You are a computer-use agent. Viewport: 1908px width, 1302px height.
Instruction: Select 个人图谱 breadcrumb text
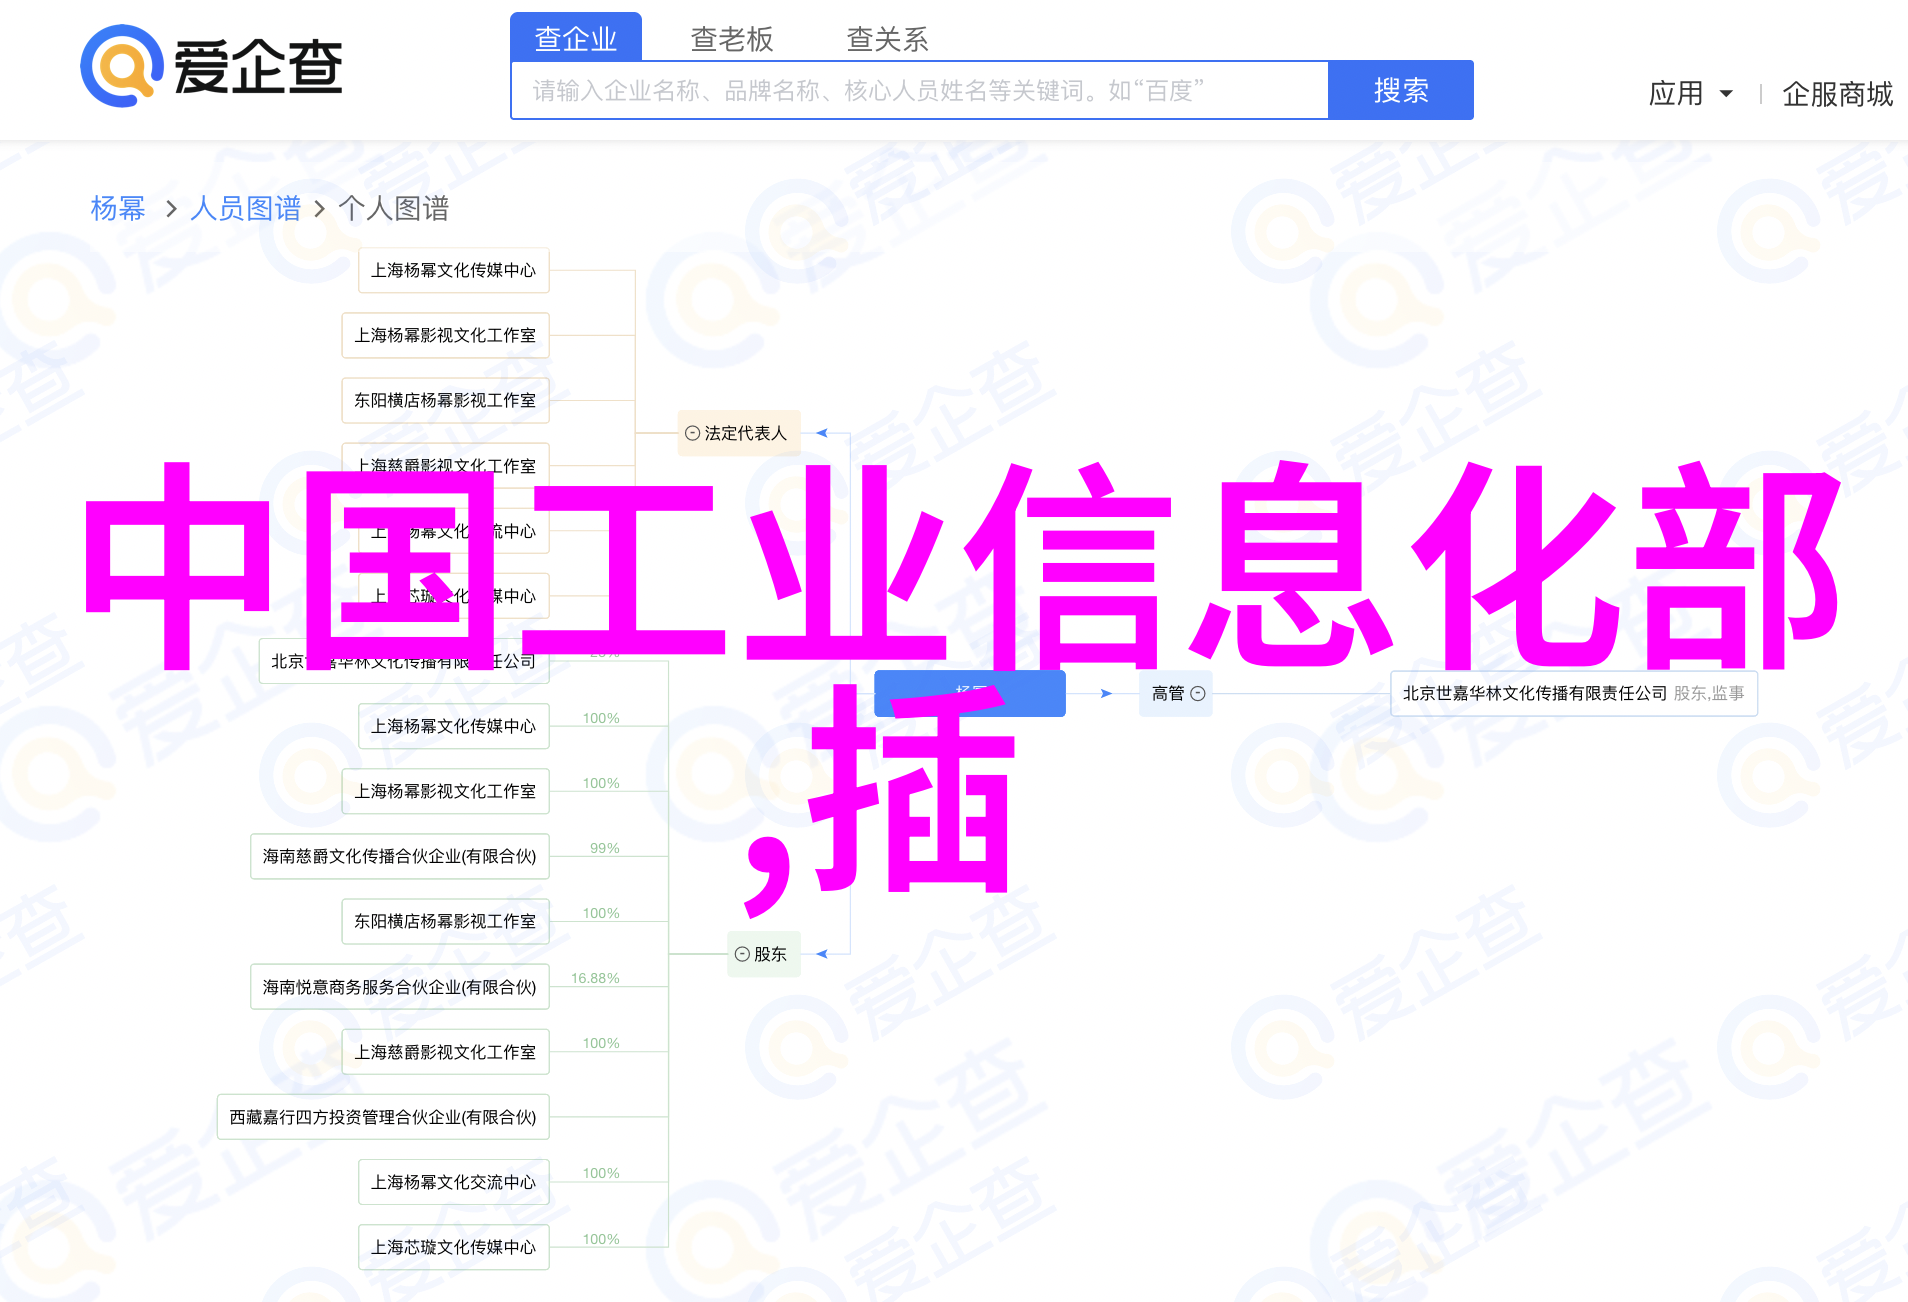tap(394, 208)
